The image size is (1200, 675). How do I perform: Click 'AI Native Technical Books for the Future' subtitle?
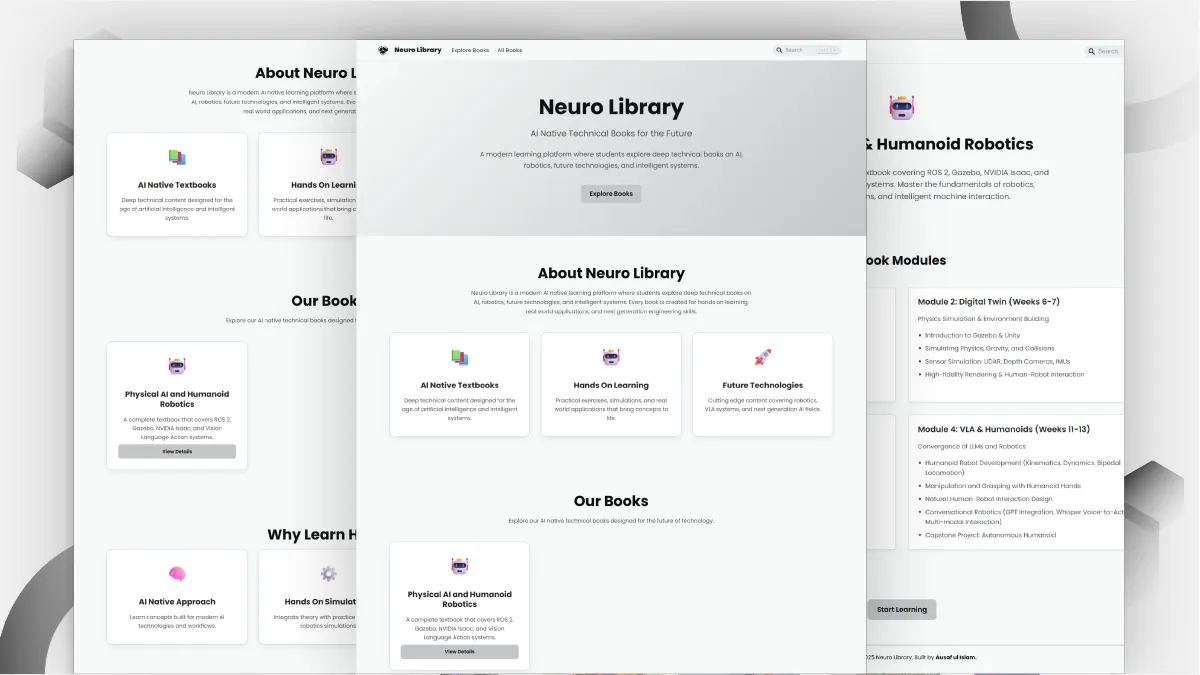(x=611, y=133)
